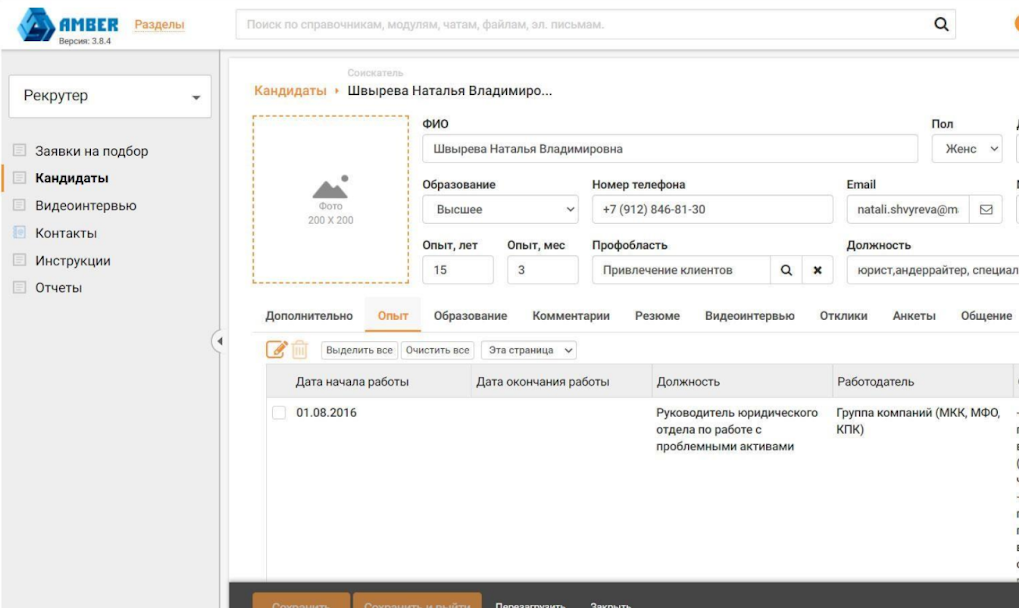This screenshot has width=1019, height=608.
Task: Click the envelope icon next to Email
Action: 986,209
